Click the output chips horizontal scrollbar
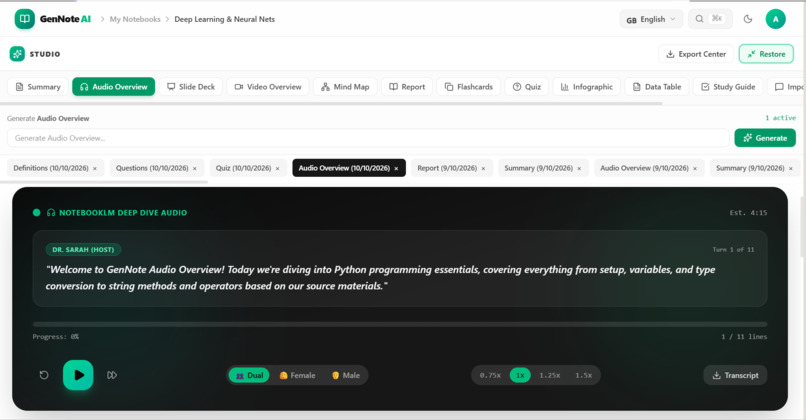 (104, 181)
